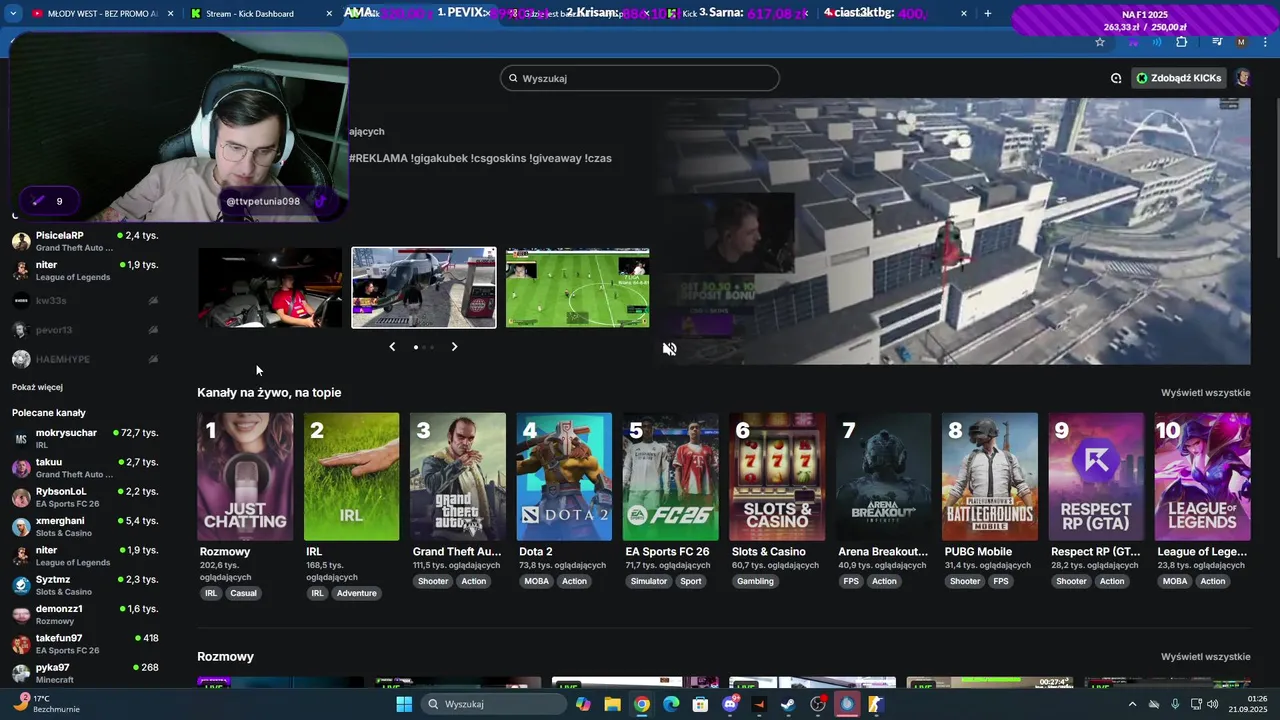This screenshot has height=720, width=1280.
Task: Click the Adventure tag under IRL
Action: (x=356, y=593)
